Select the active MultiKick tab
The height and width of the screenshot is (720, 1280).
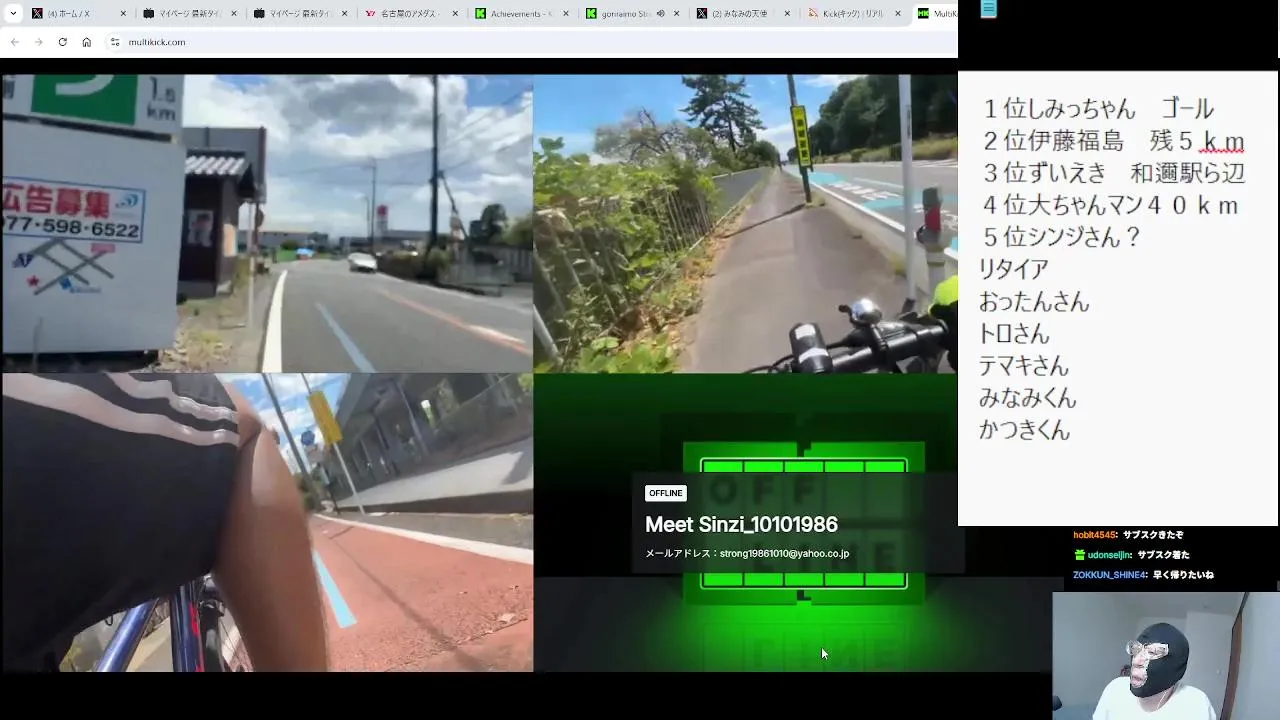[936, 14]
